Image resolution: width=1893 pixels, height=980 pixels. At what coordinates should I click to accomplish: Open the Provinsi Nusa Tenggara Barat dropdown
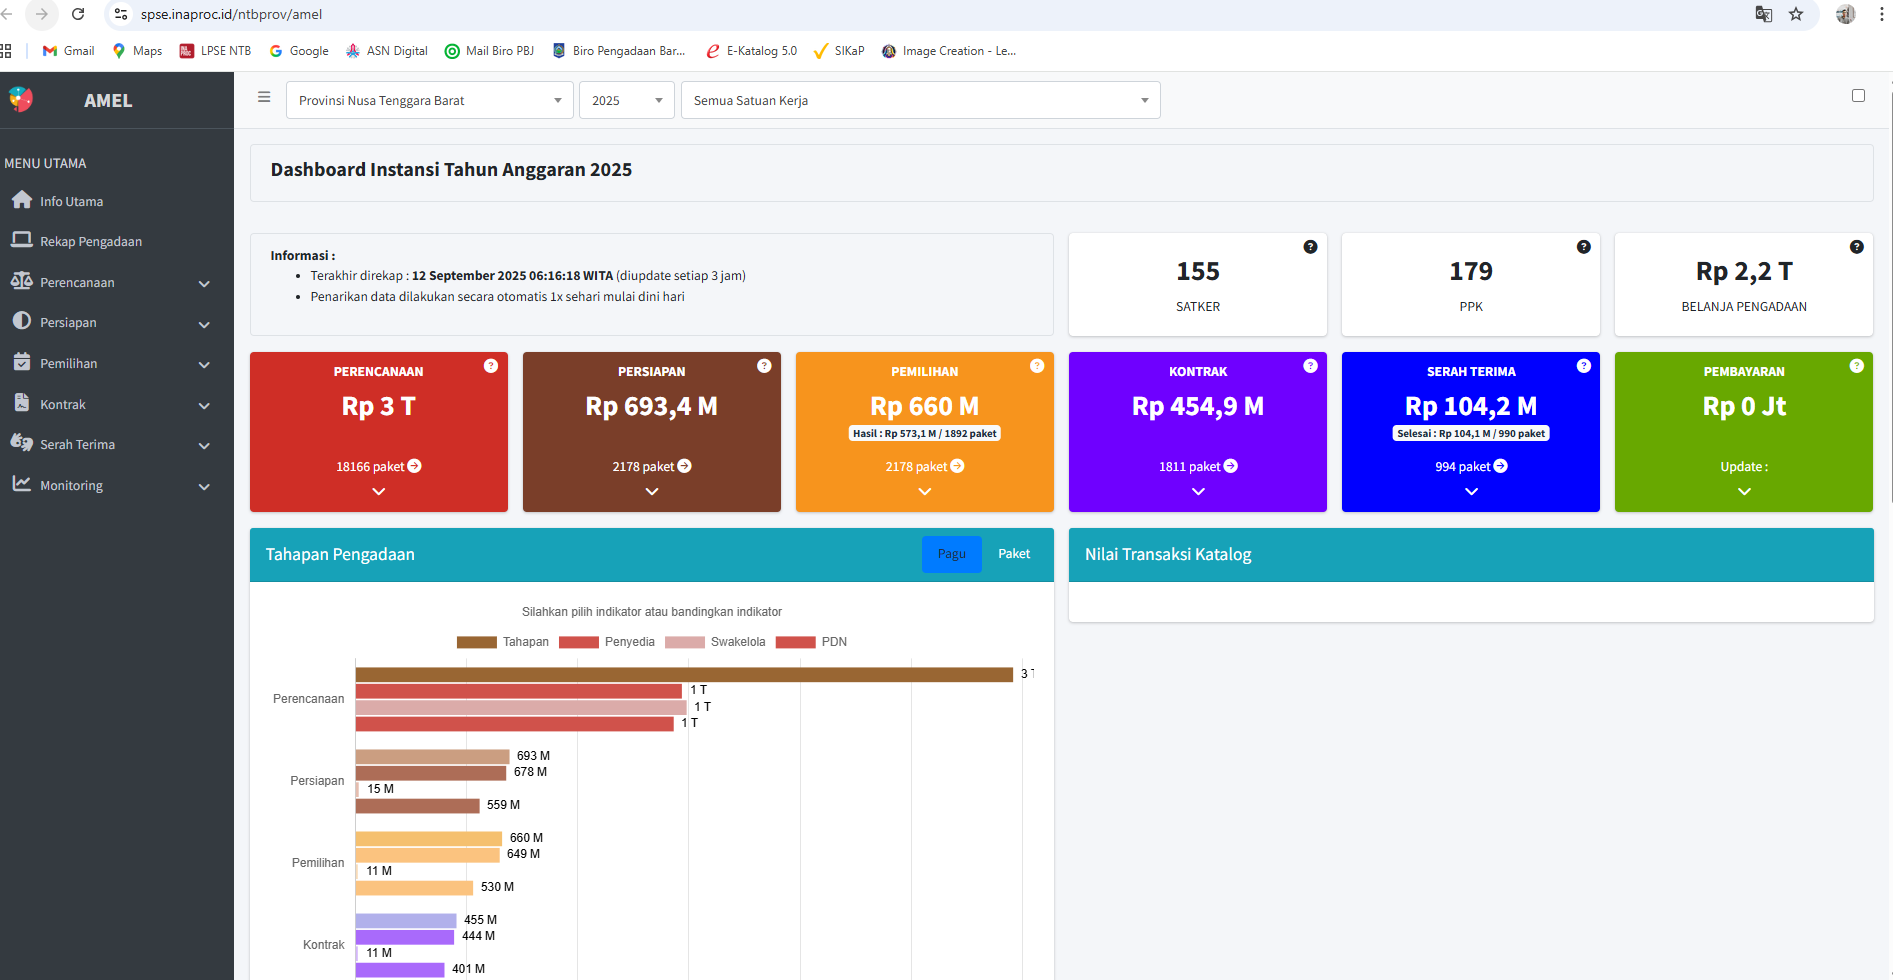429,100
